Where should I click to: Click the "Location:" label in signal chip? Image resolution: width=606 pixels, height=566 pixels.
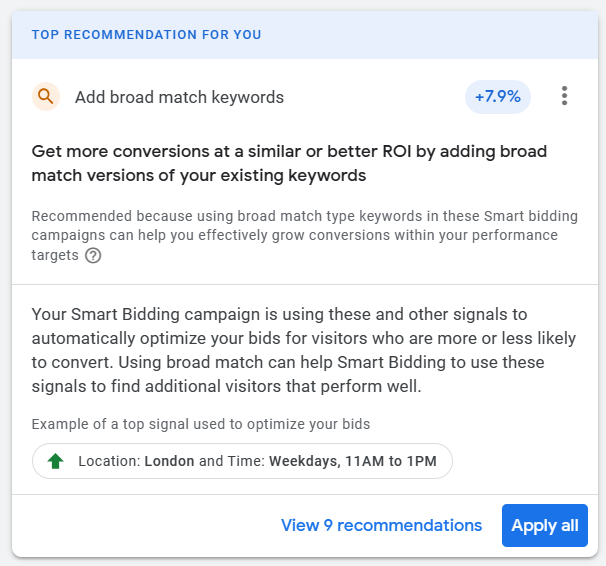coord(109,462)
